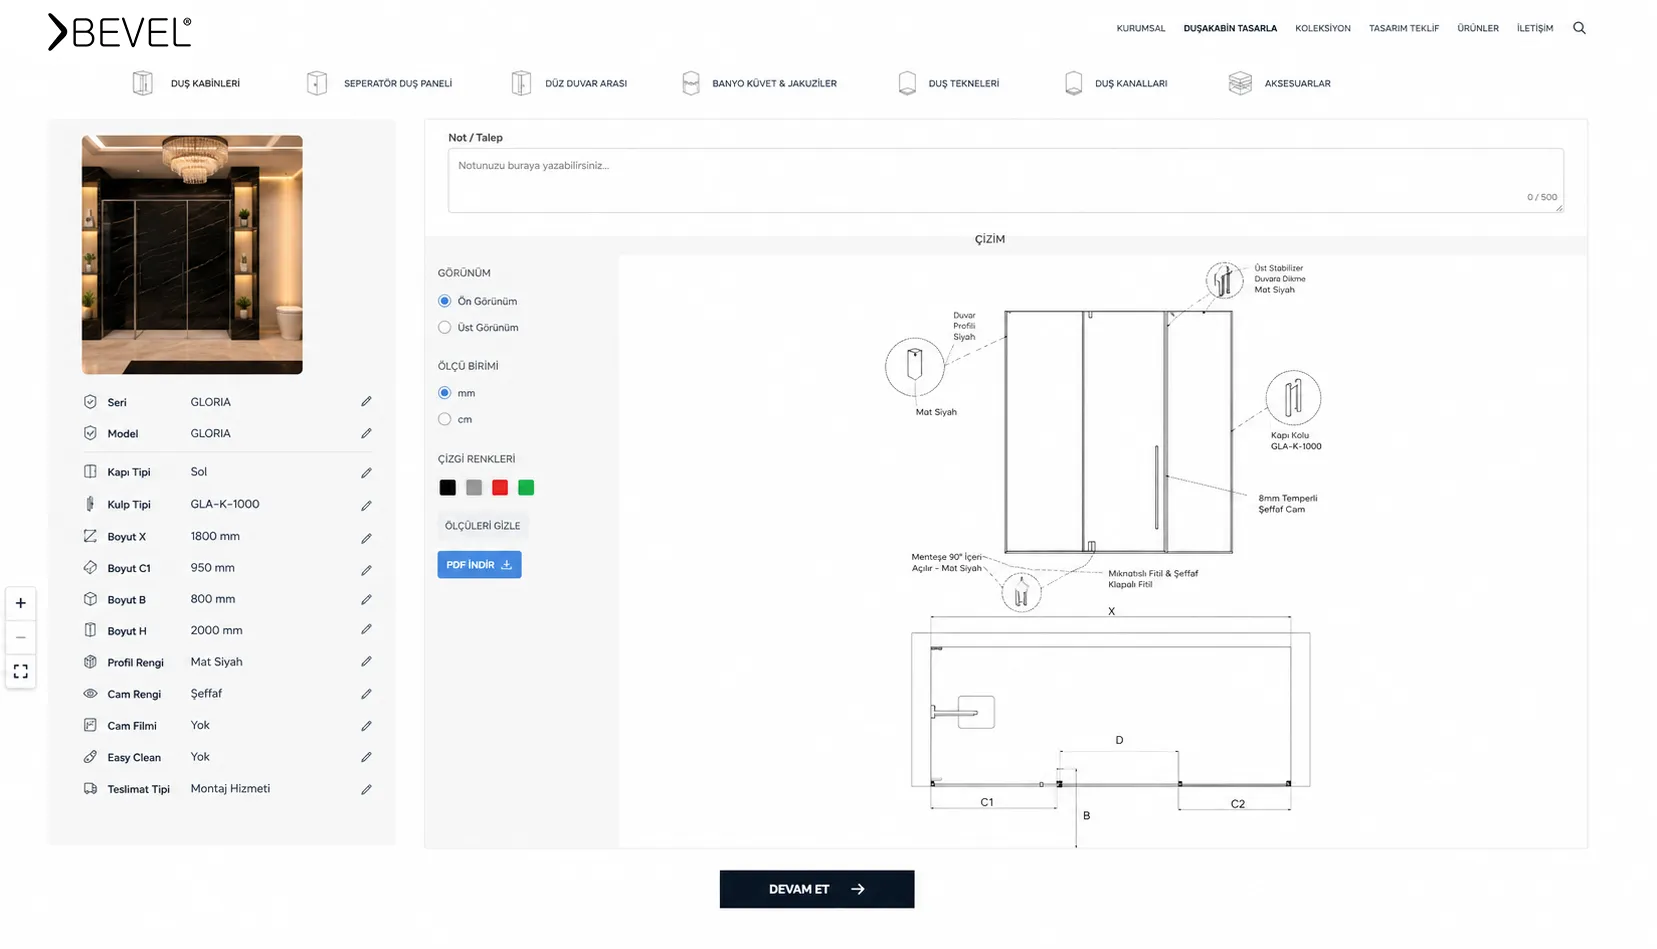Edit the Teslimat Tipi pencil icon
The width and height of the screenshot is (1657, 949).
pos(366,789)
